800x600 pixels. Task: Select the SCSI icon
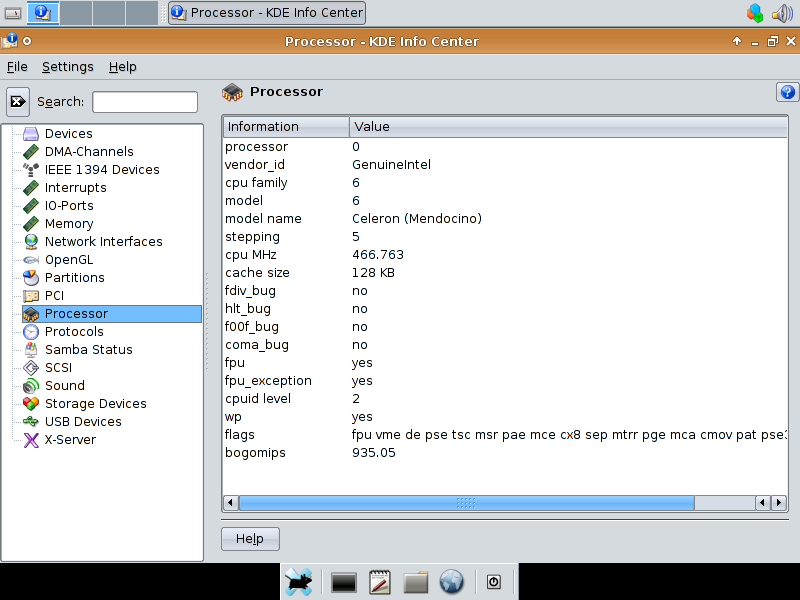pyautogui.click(x=31, y=367)
